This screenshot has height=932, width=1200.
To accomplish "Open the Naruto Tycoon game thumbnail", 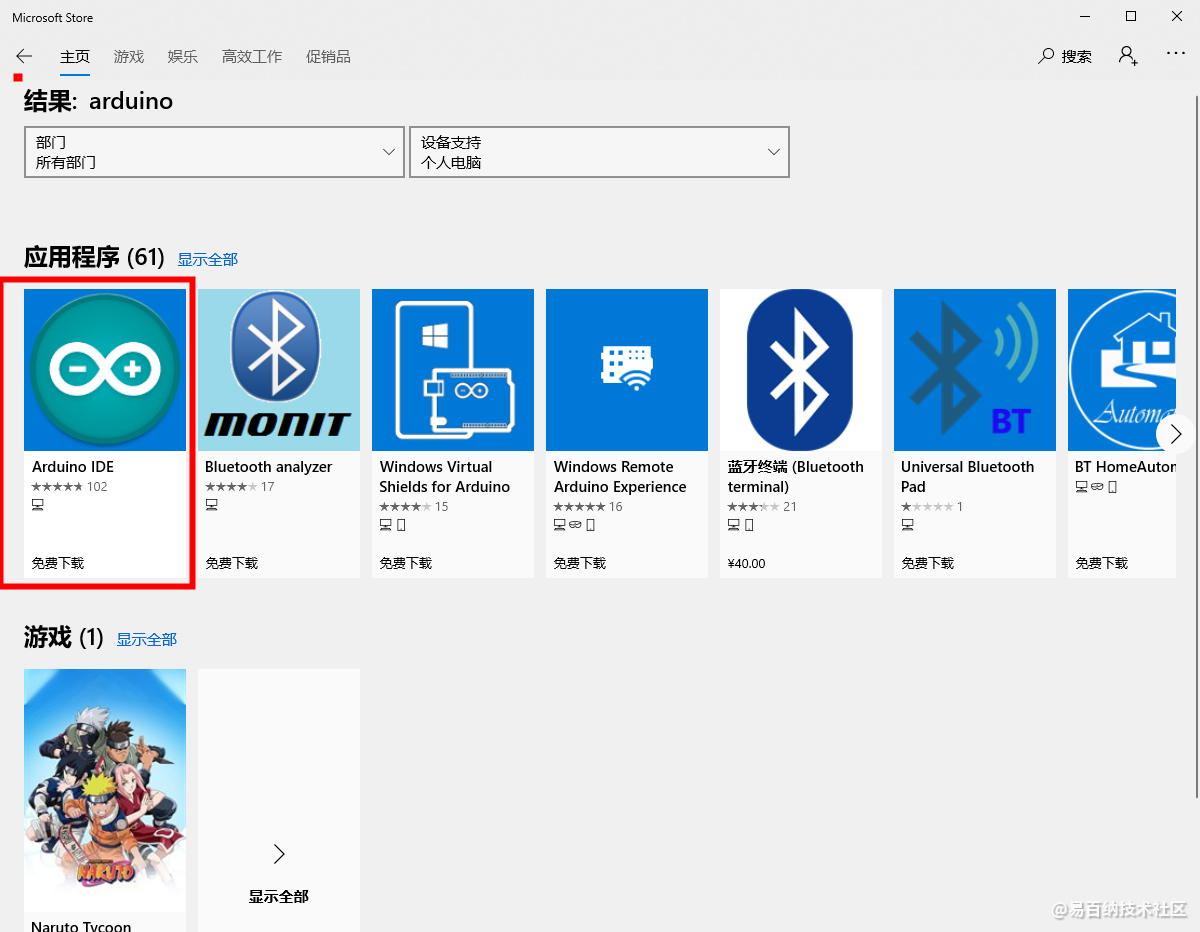I will (105, 790).
